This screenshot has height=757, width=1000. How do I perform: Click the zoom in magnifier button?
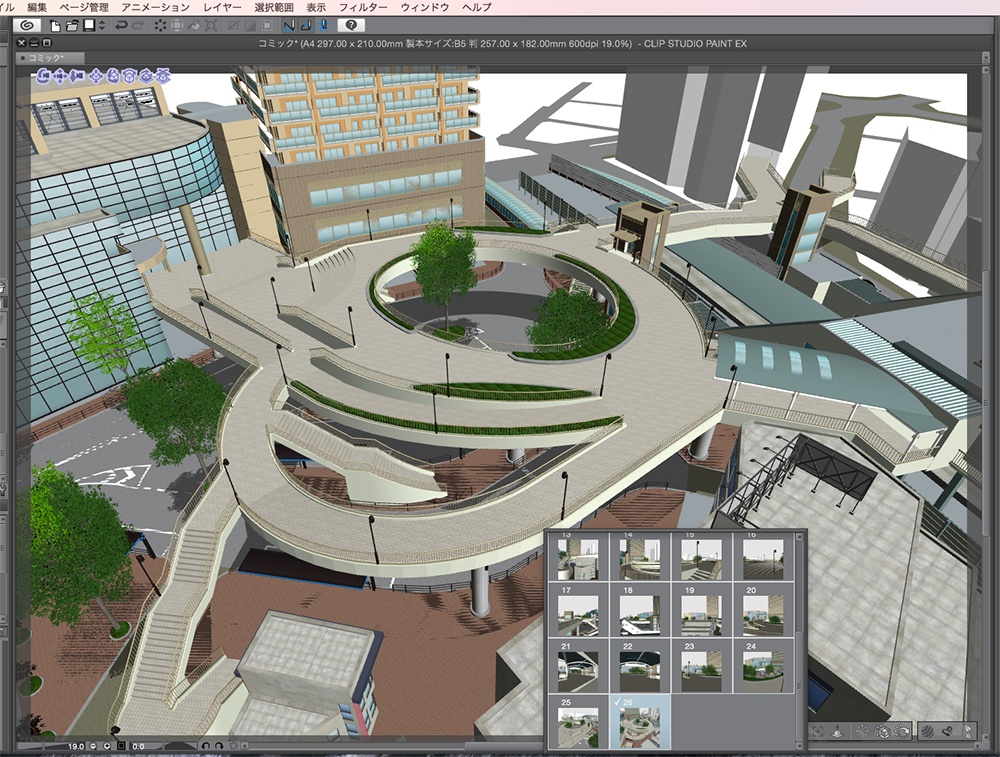[x=107, y=746]
